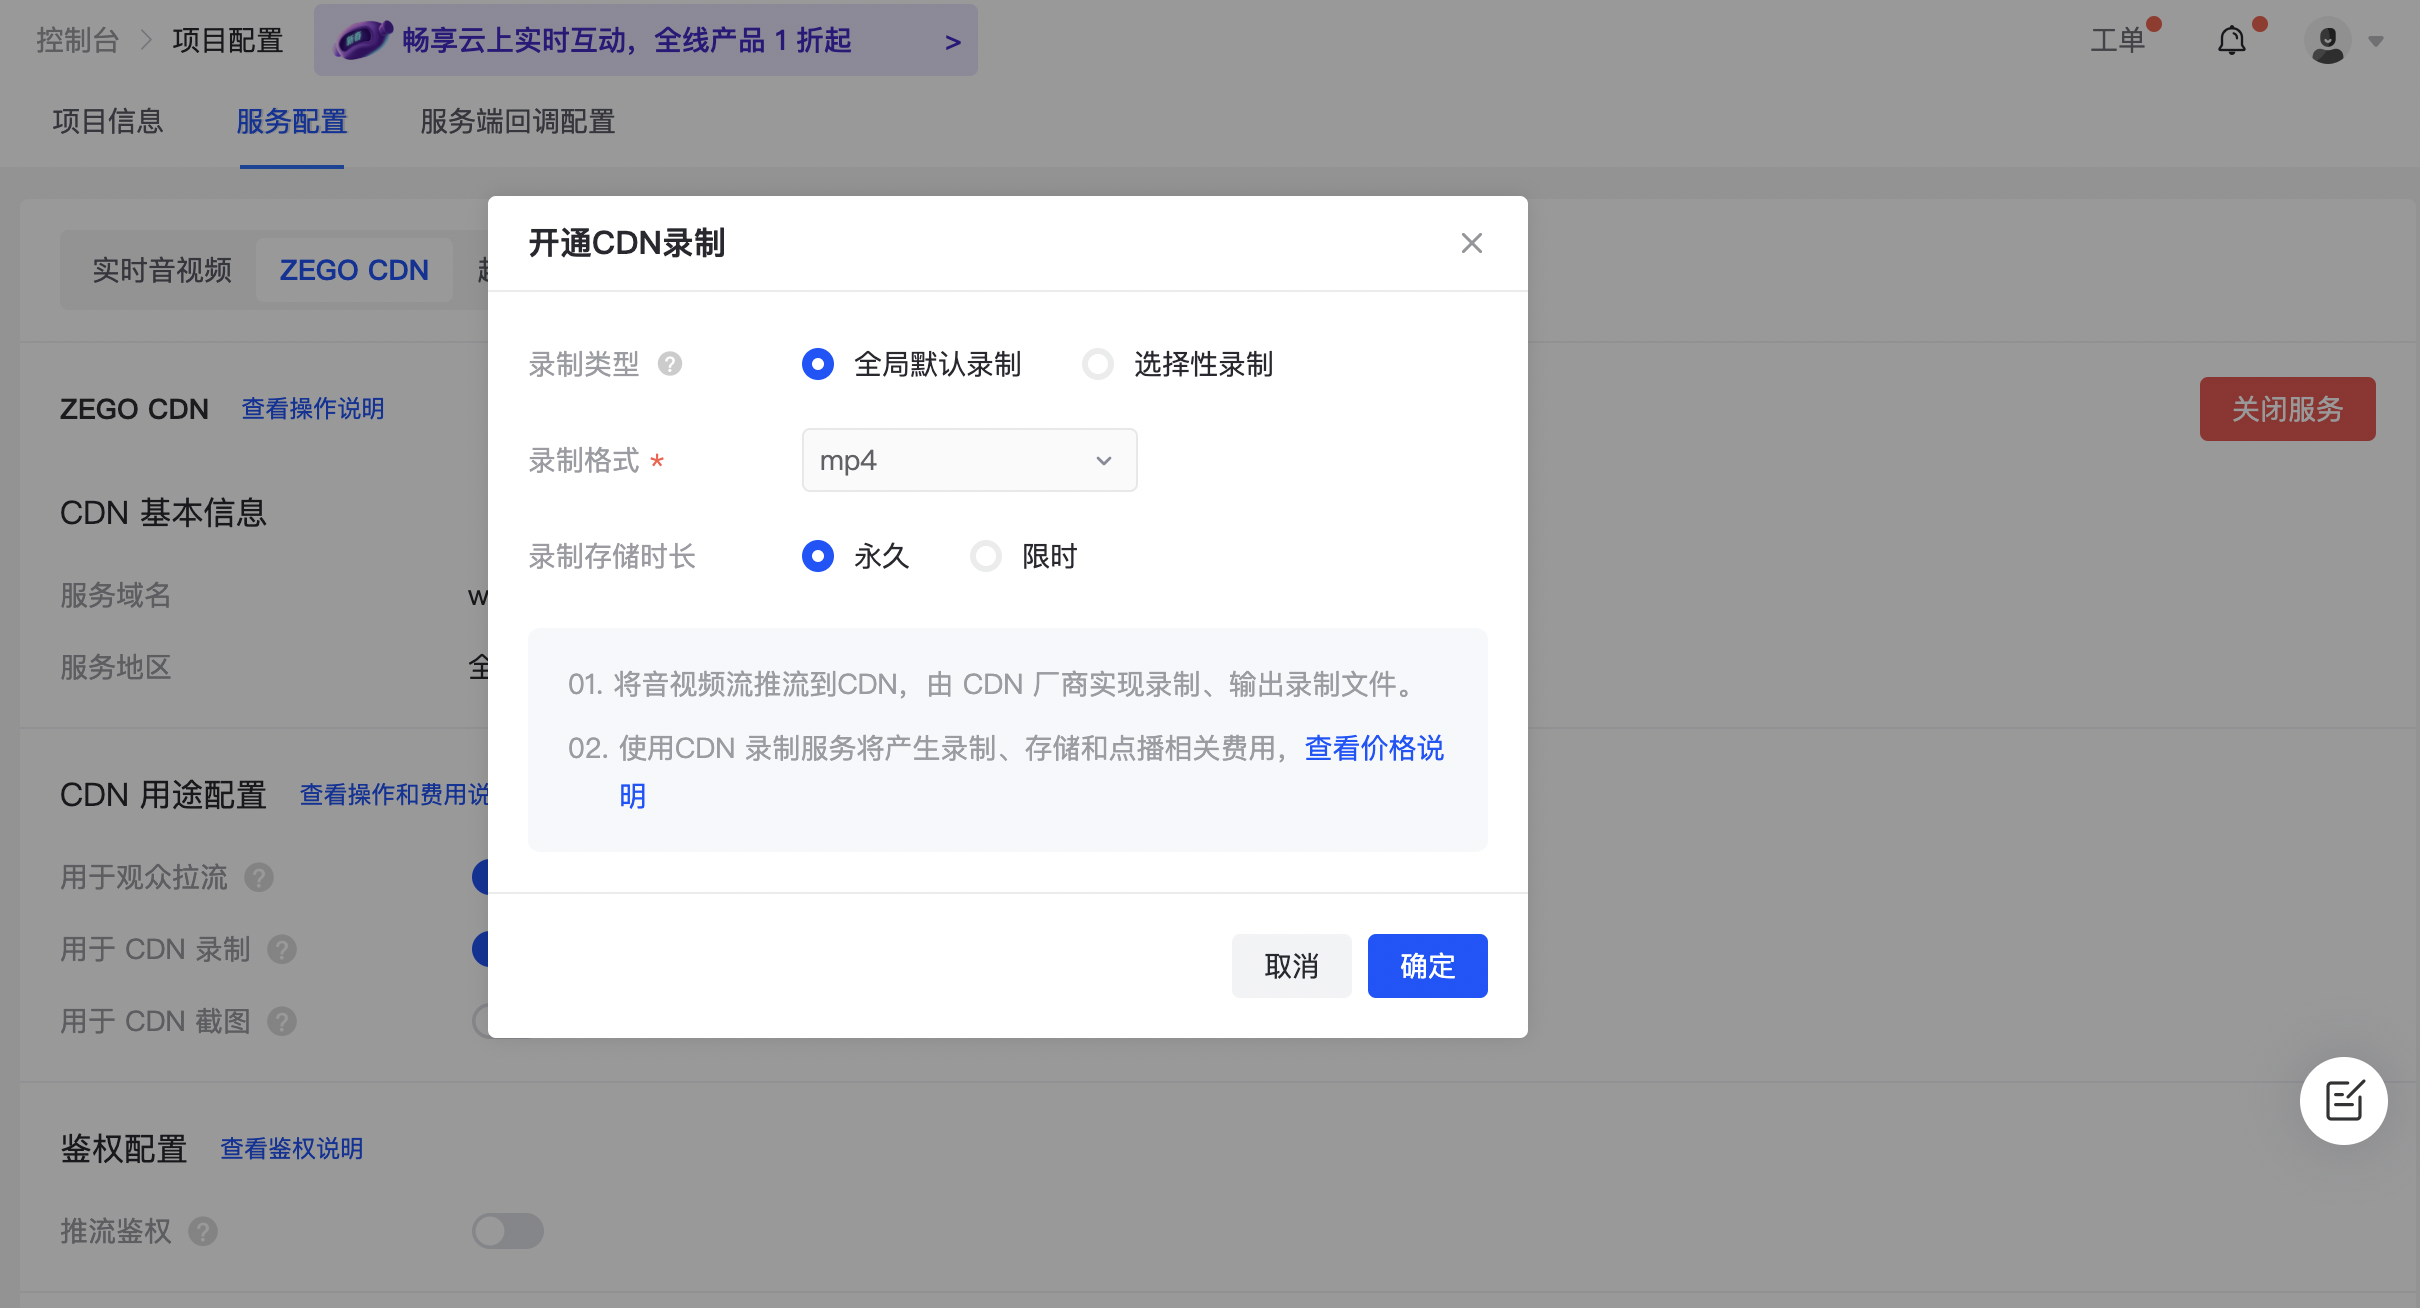Viewport: 2420px width, 1308px height.
Task: Click help icon beside 用于 CDN 截图
Action: 282,1022
